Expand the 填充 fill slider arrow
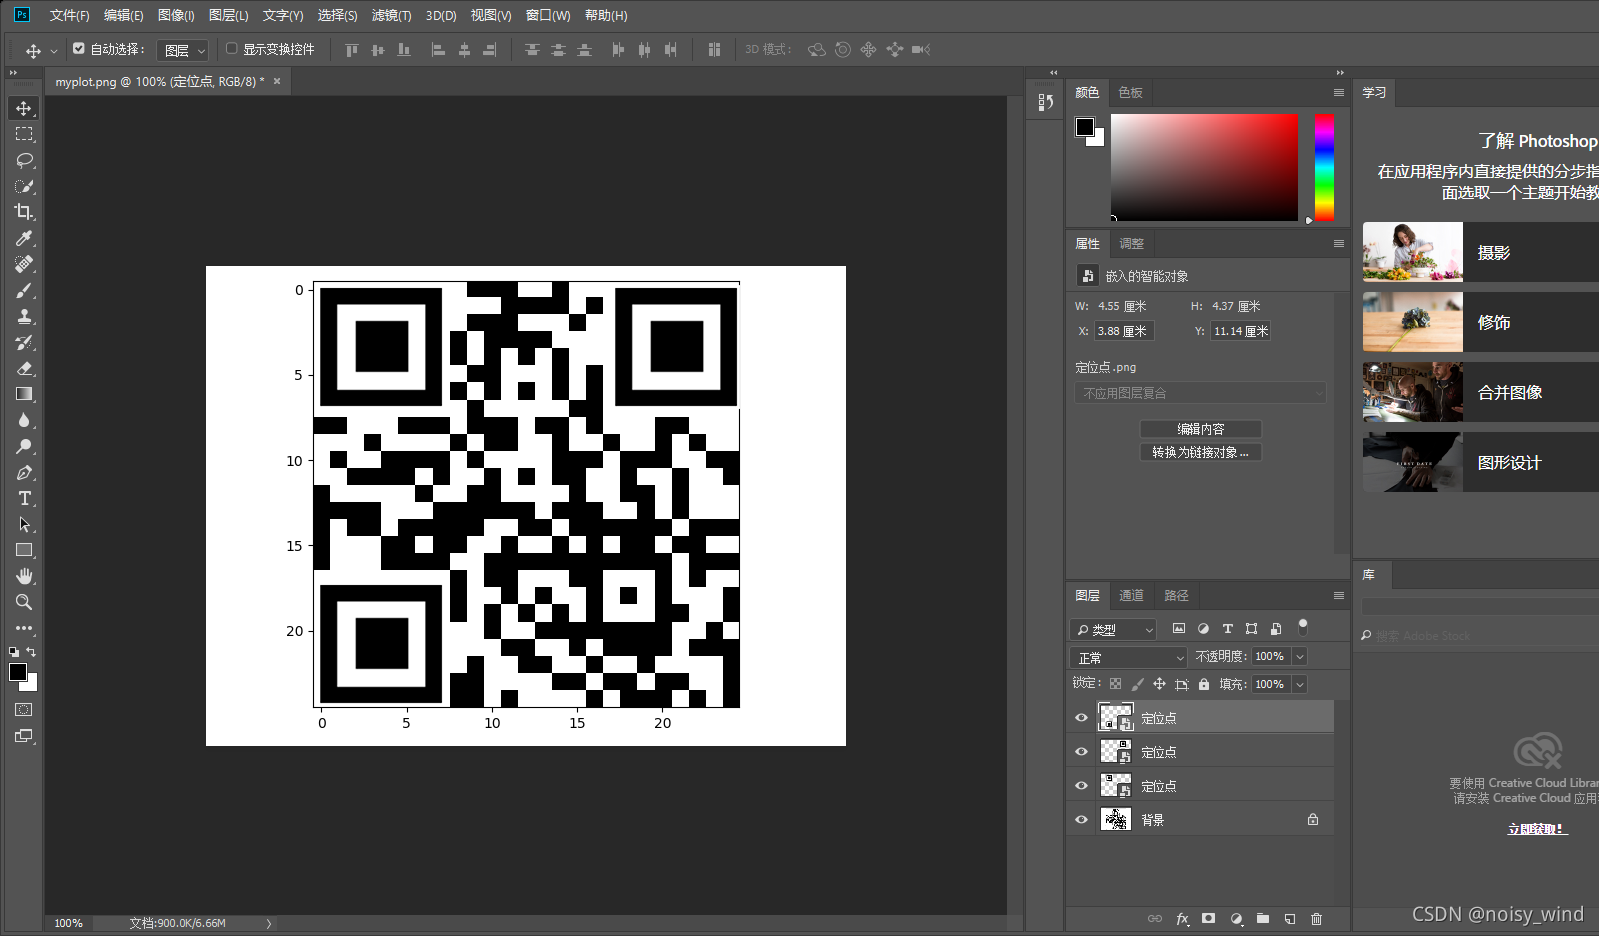The height and width of the screenshot is (936, 1599). (1300, 685)
